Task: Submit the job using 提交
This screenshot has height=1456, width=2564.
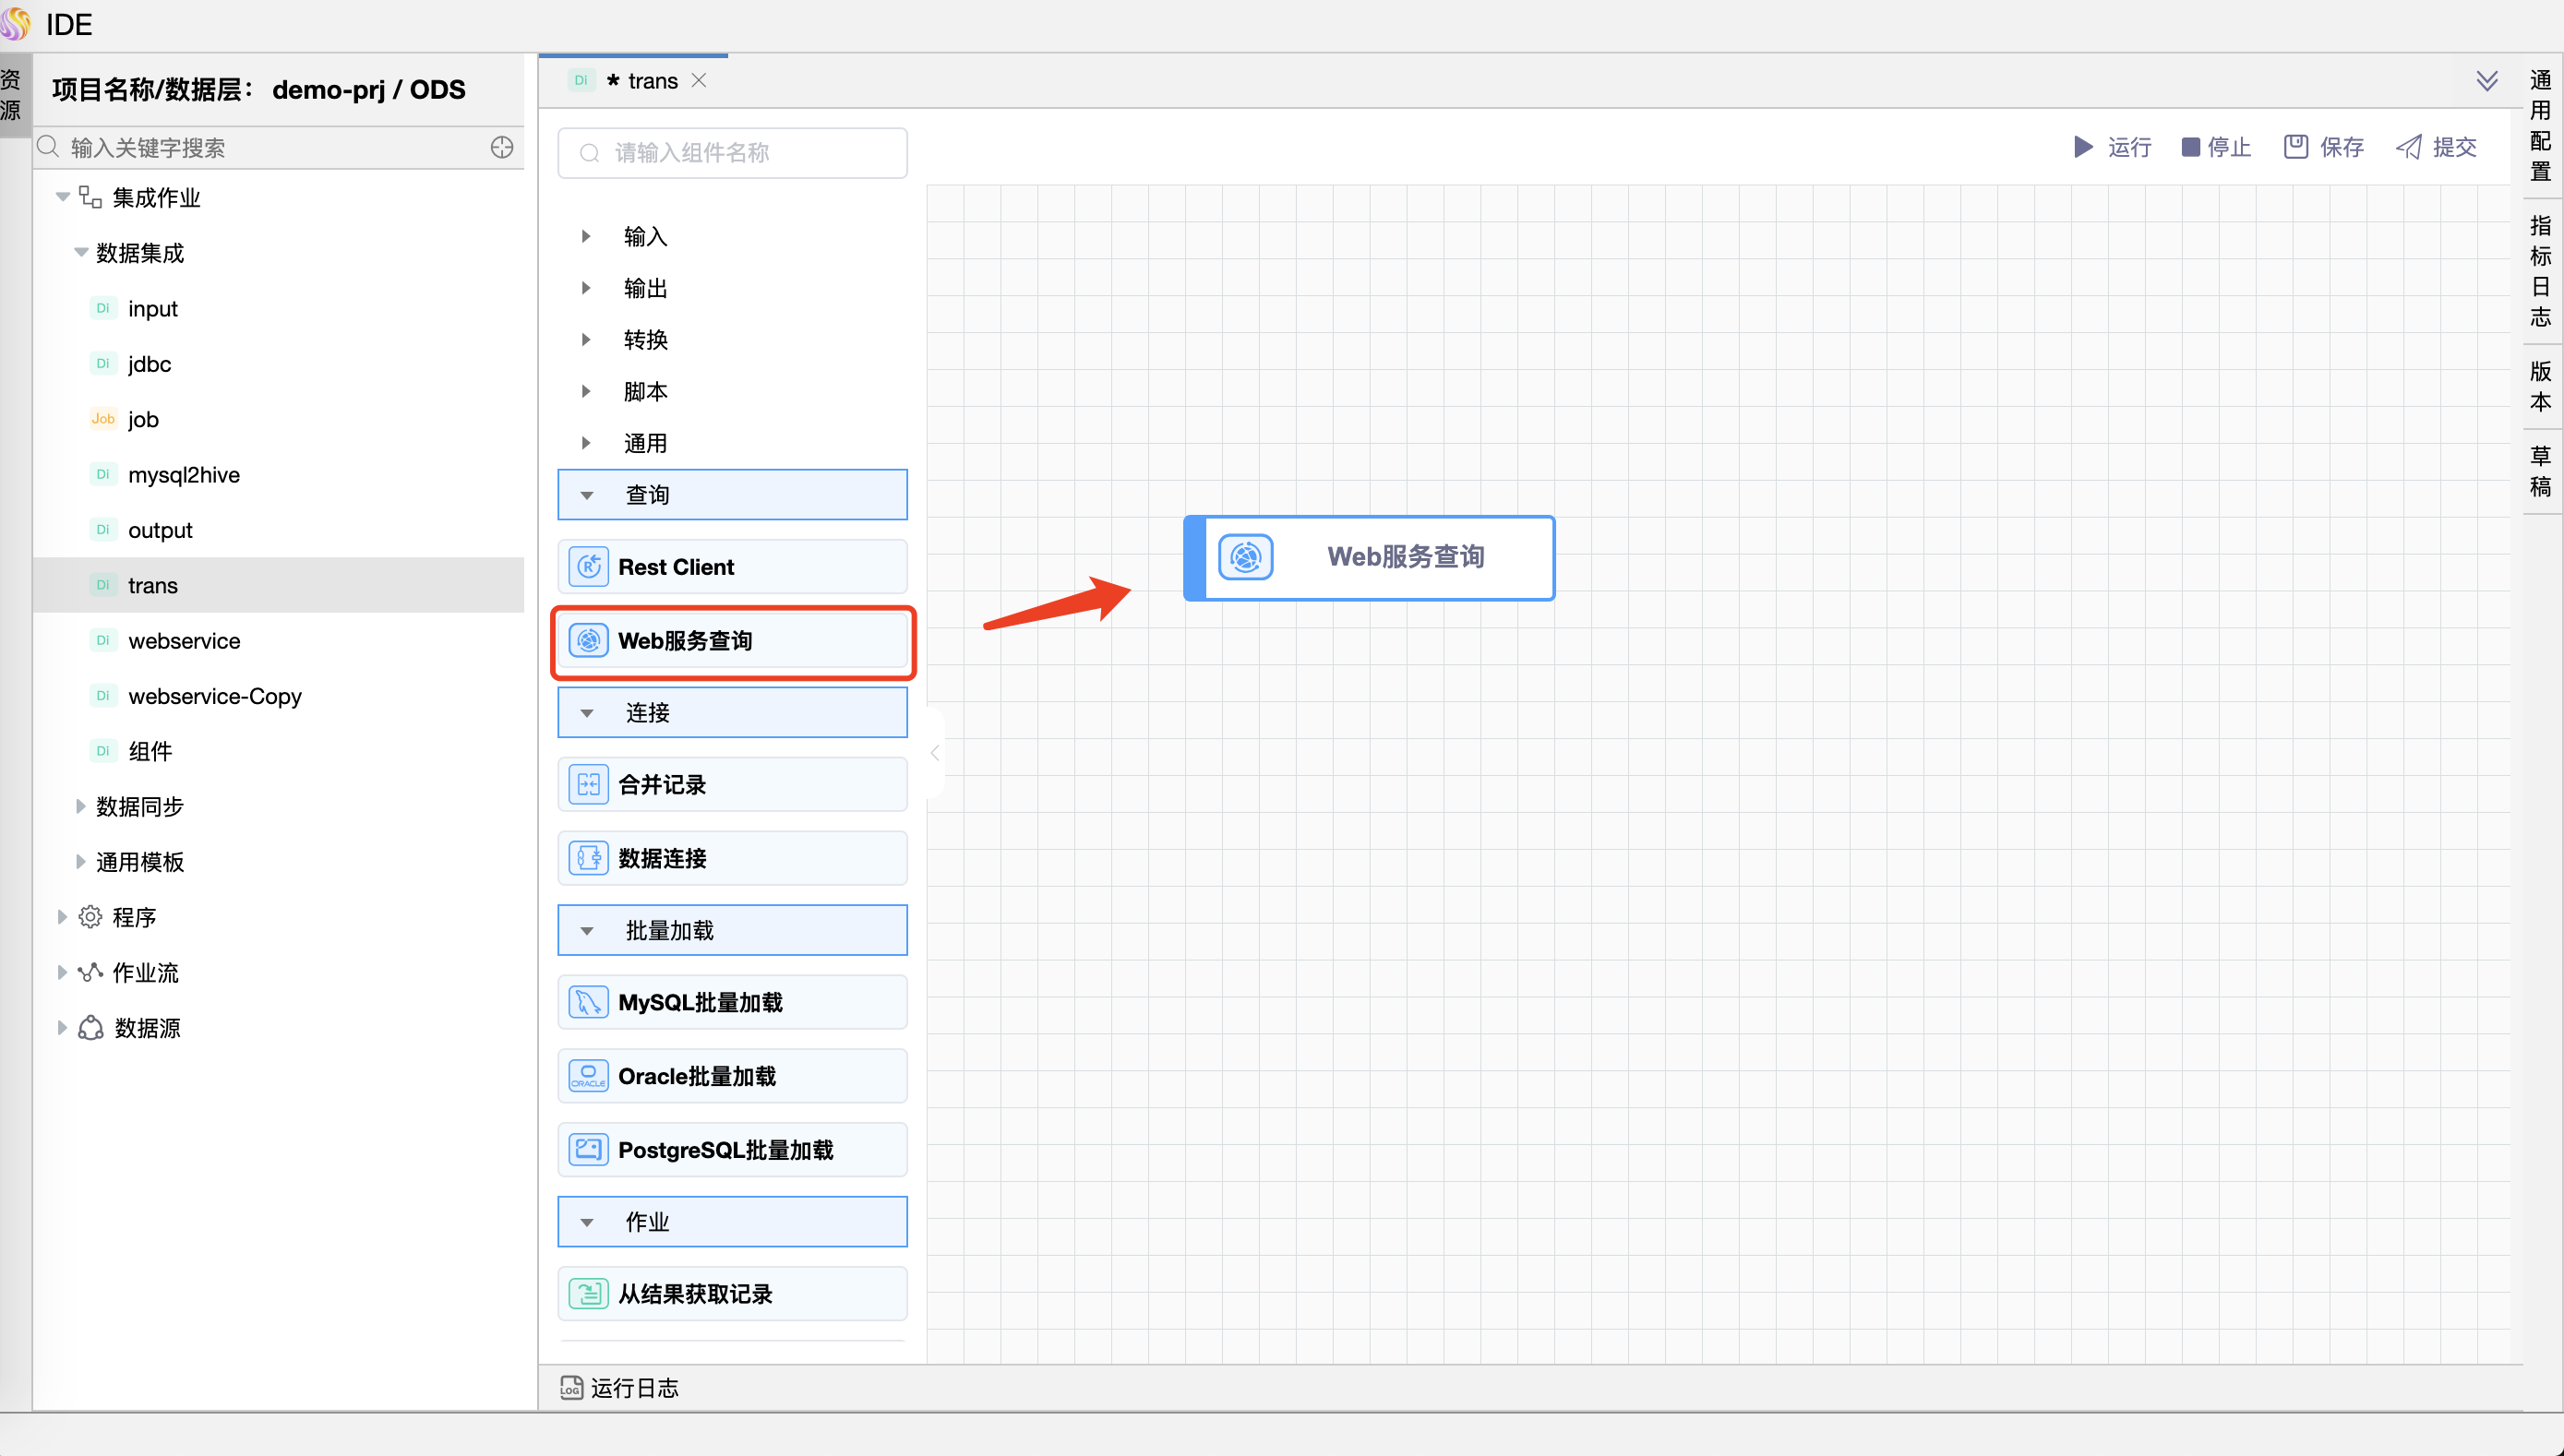Action: pos(2436,148)
